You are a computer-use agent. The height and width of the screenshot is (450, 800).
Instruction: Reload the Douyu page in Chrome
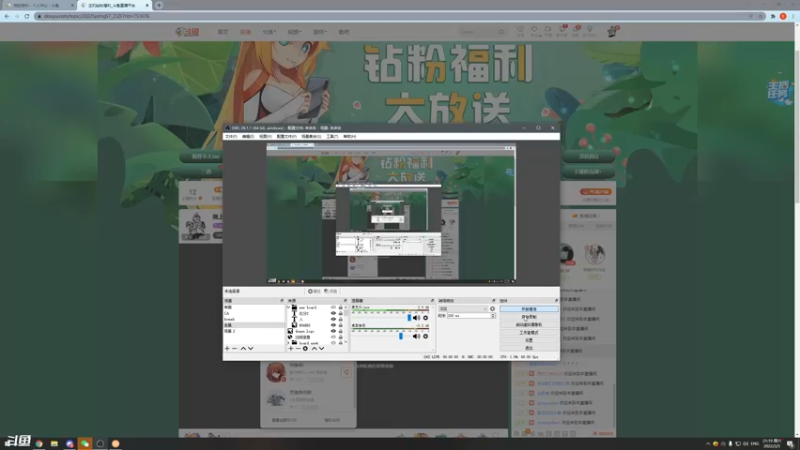27,16
